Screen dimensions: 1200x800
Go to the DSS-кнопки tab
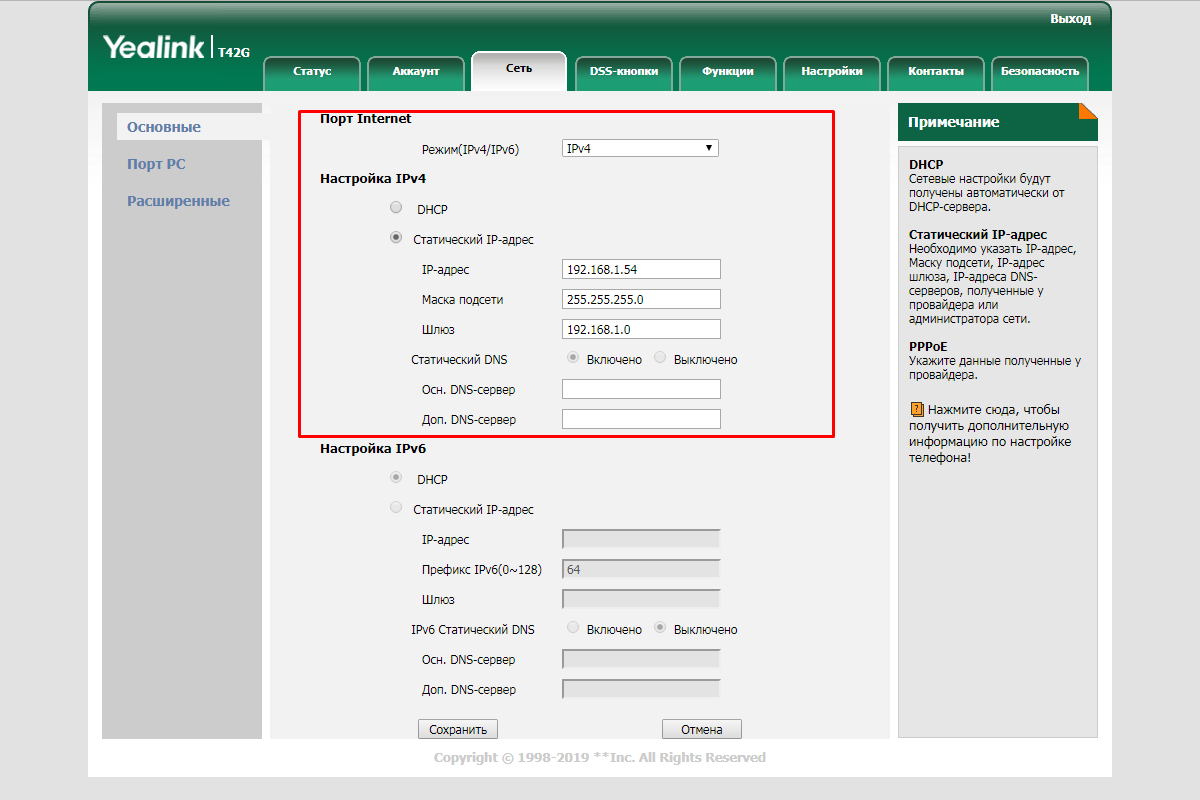[624, 72]
